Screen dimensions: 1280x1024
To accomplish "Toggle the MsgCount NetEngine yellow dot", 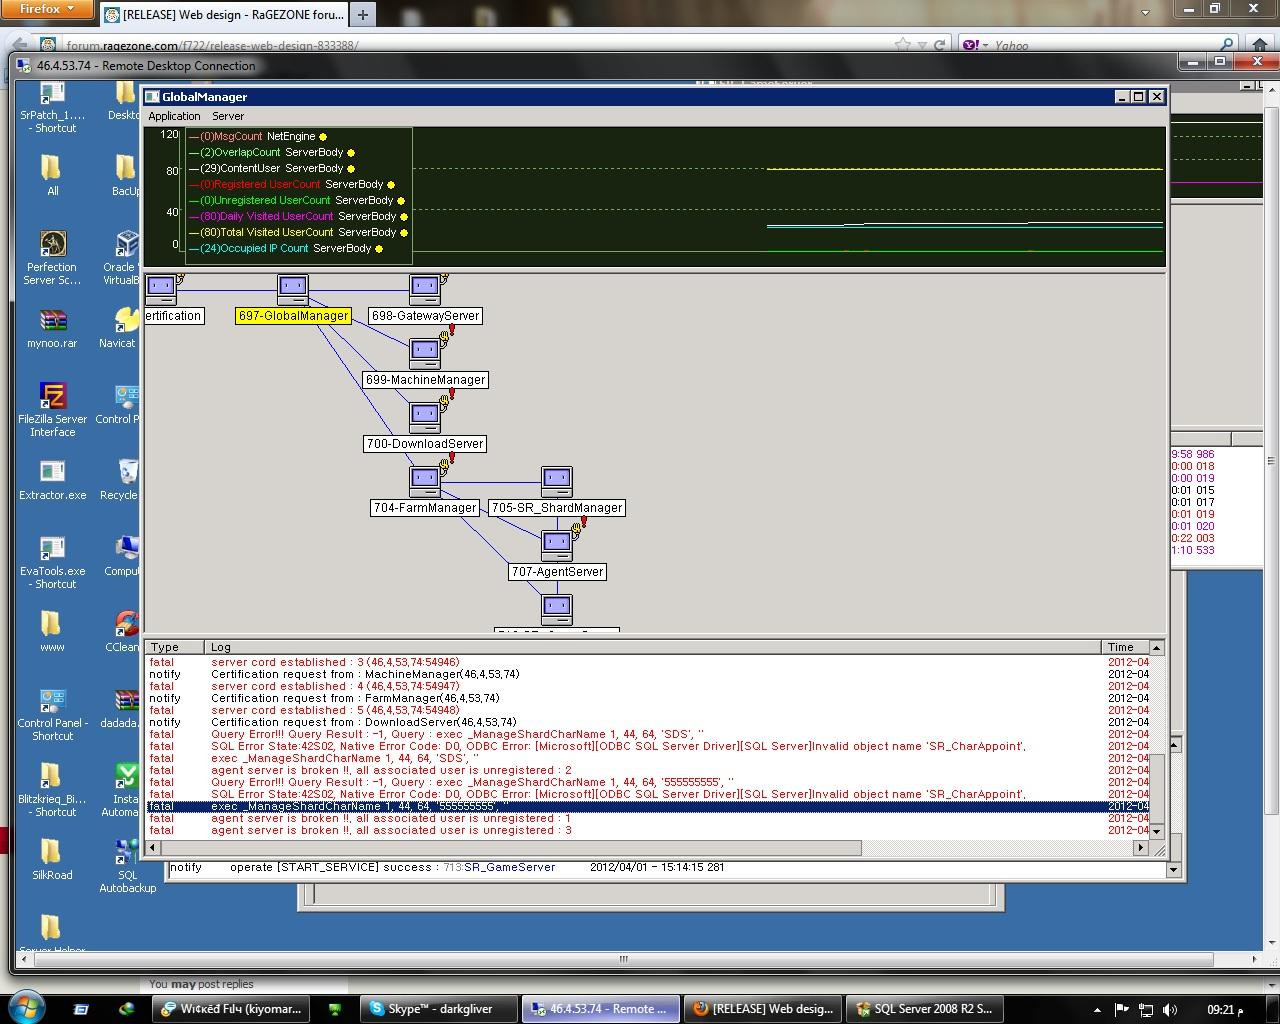I will pyautogui.click(x=323, y=137).
